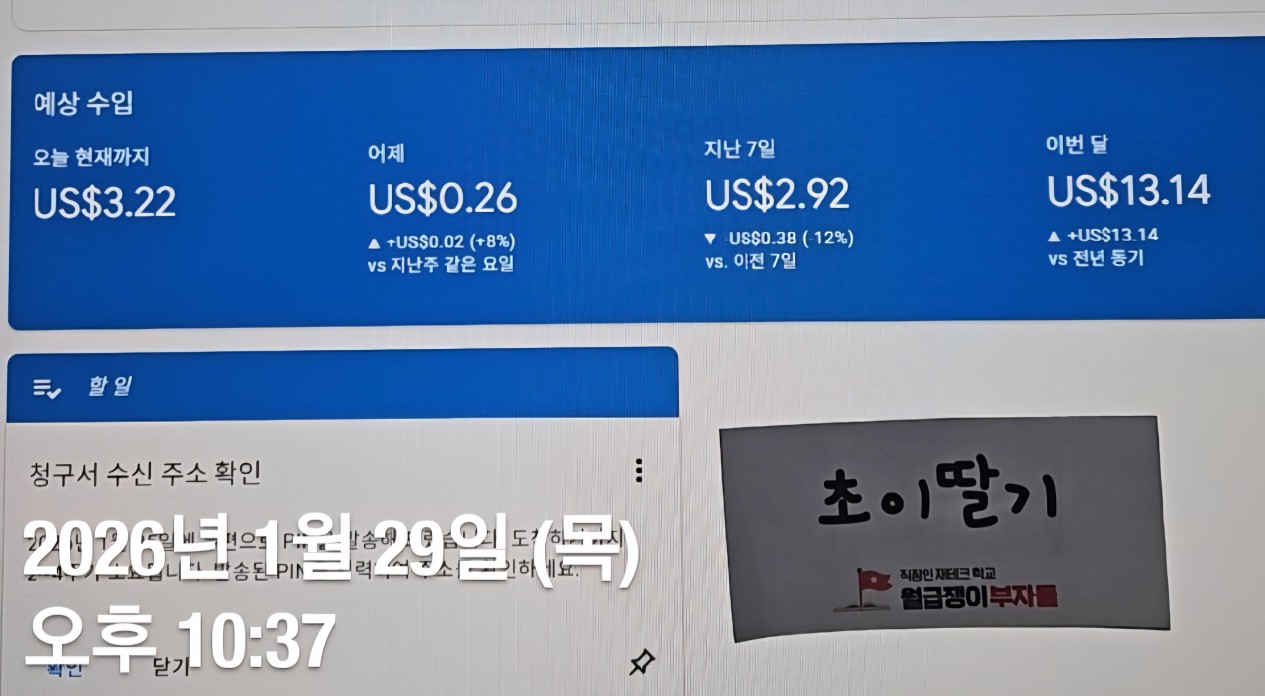Select yesterday's earnings US$0.26

pyautogui.click(x=443, y=198)
